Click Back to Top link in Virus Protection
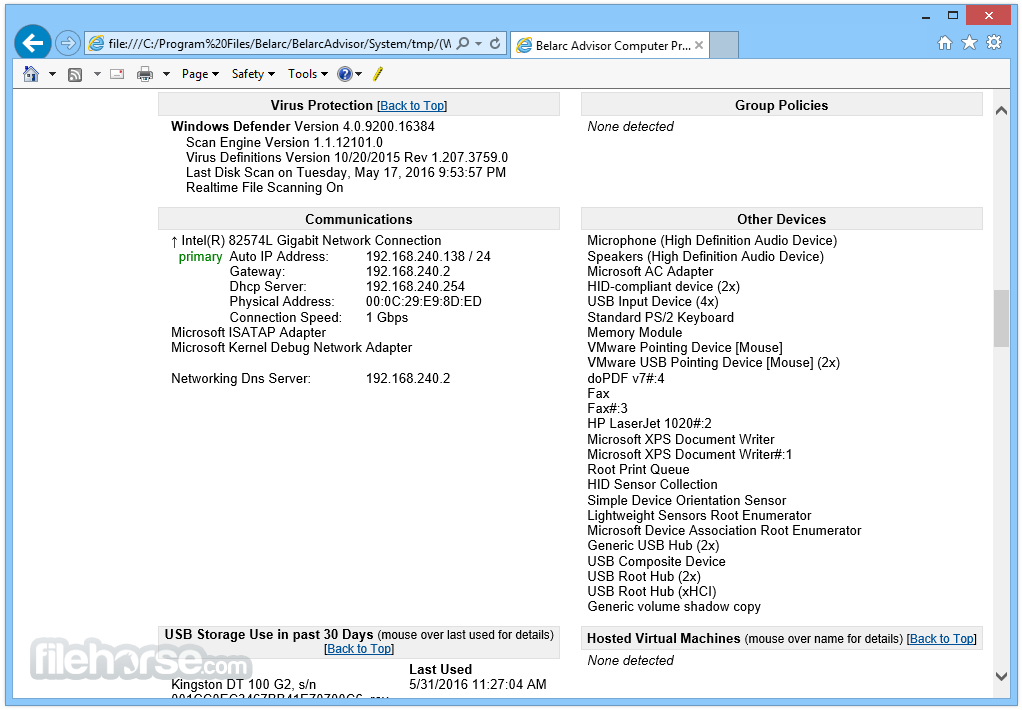 point(413,106)
